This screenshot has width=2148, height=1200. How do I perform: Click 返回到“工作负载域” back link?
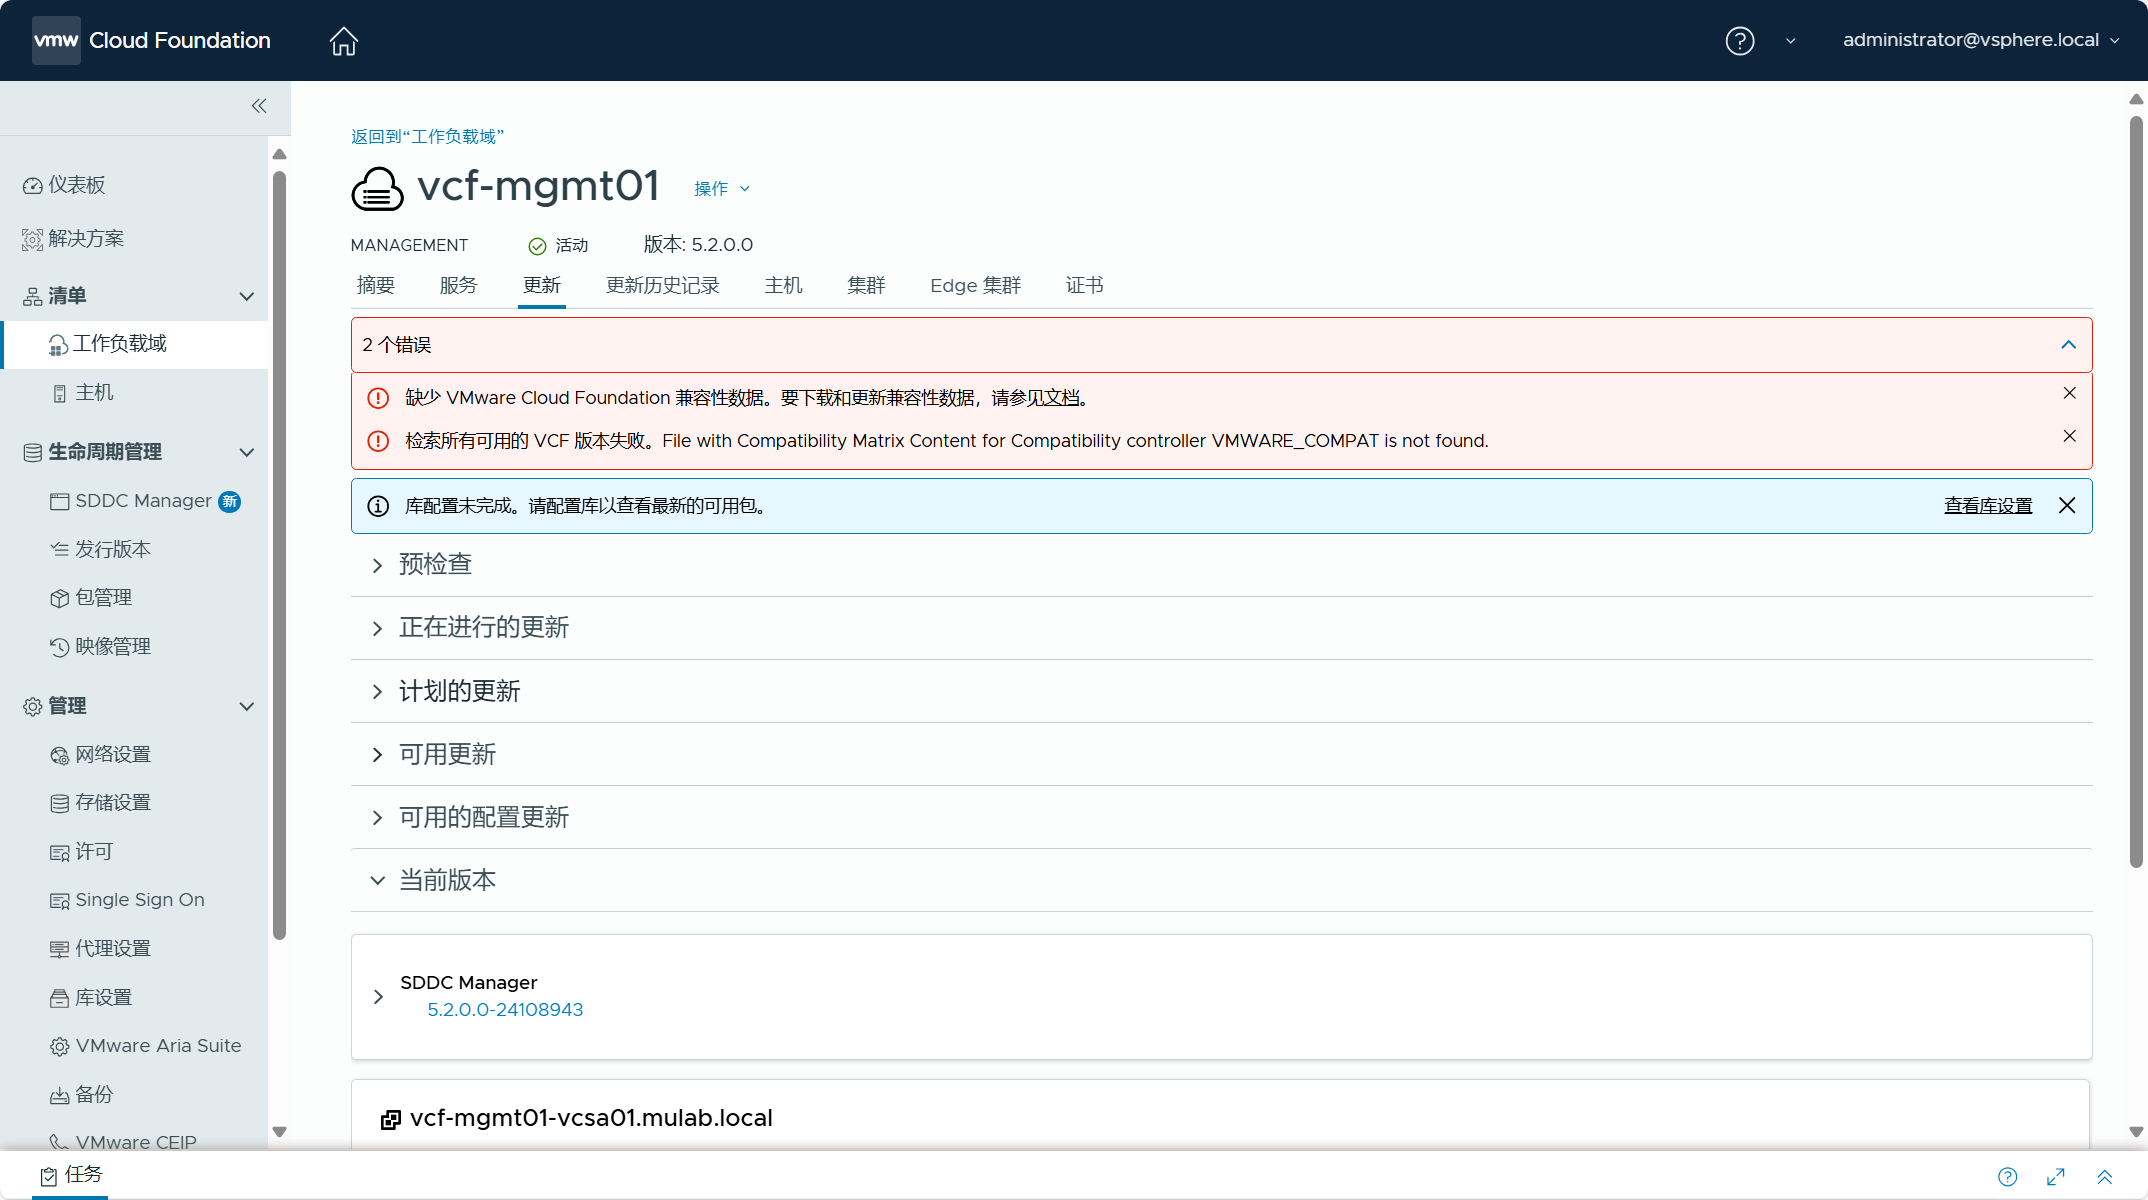point(427,137)
